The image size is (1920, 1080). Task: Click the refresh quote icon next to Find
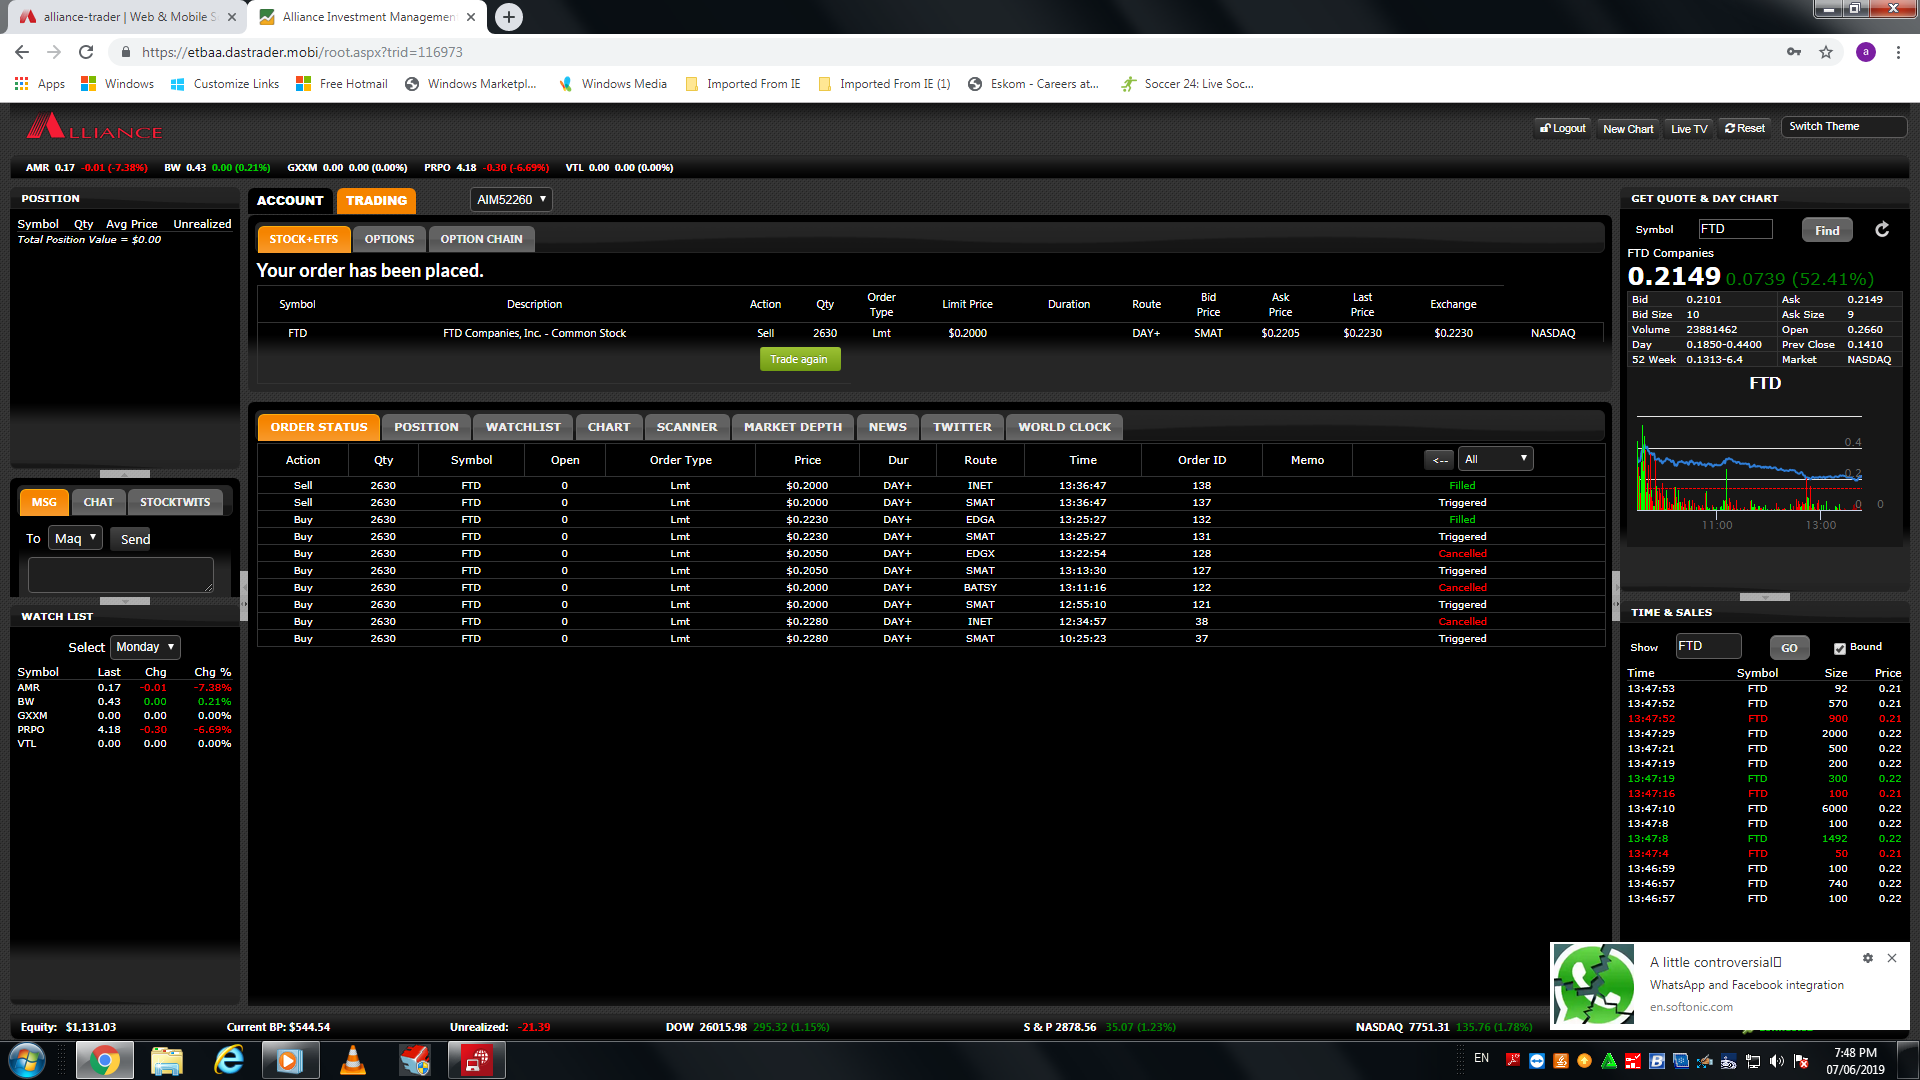[x=1882, y=230]
